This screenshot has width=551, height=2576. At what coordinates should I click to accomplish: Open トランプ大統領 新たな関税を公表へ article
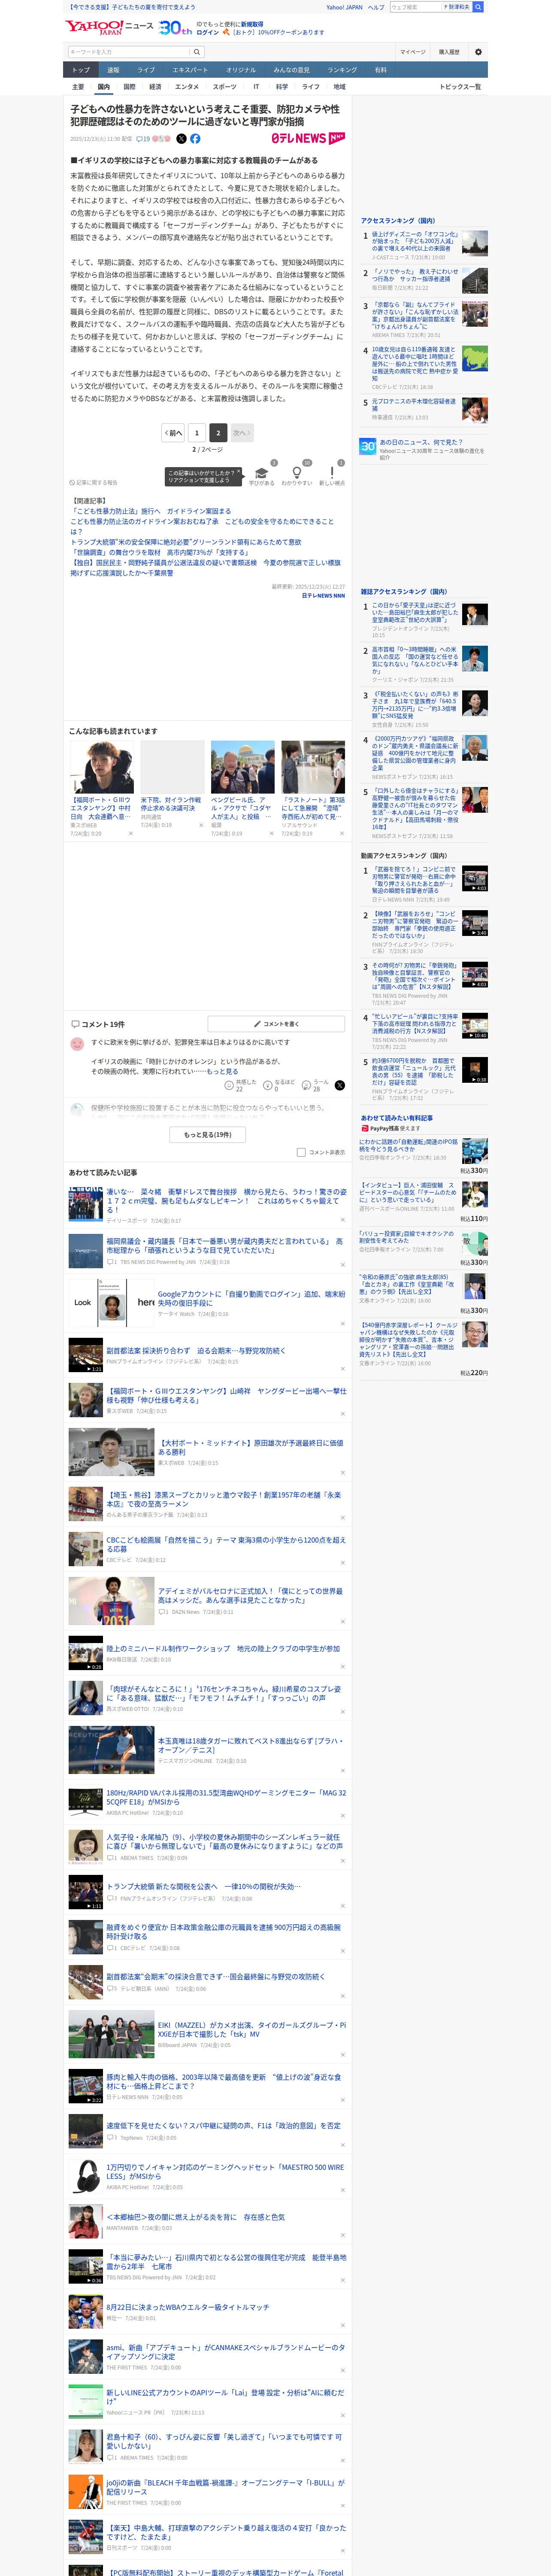(203, 1886)
